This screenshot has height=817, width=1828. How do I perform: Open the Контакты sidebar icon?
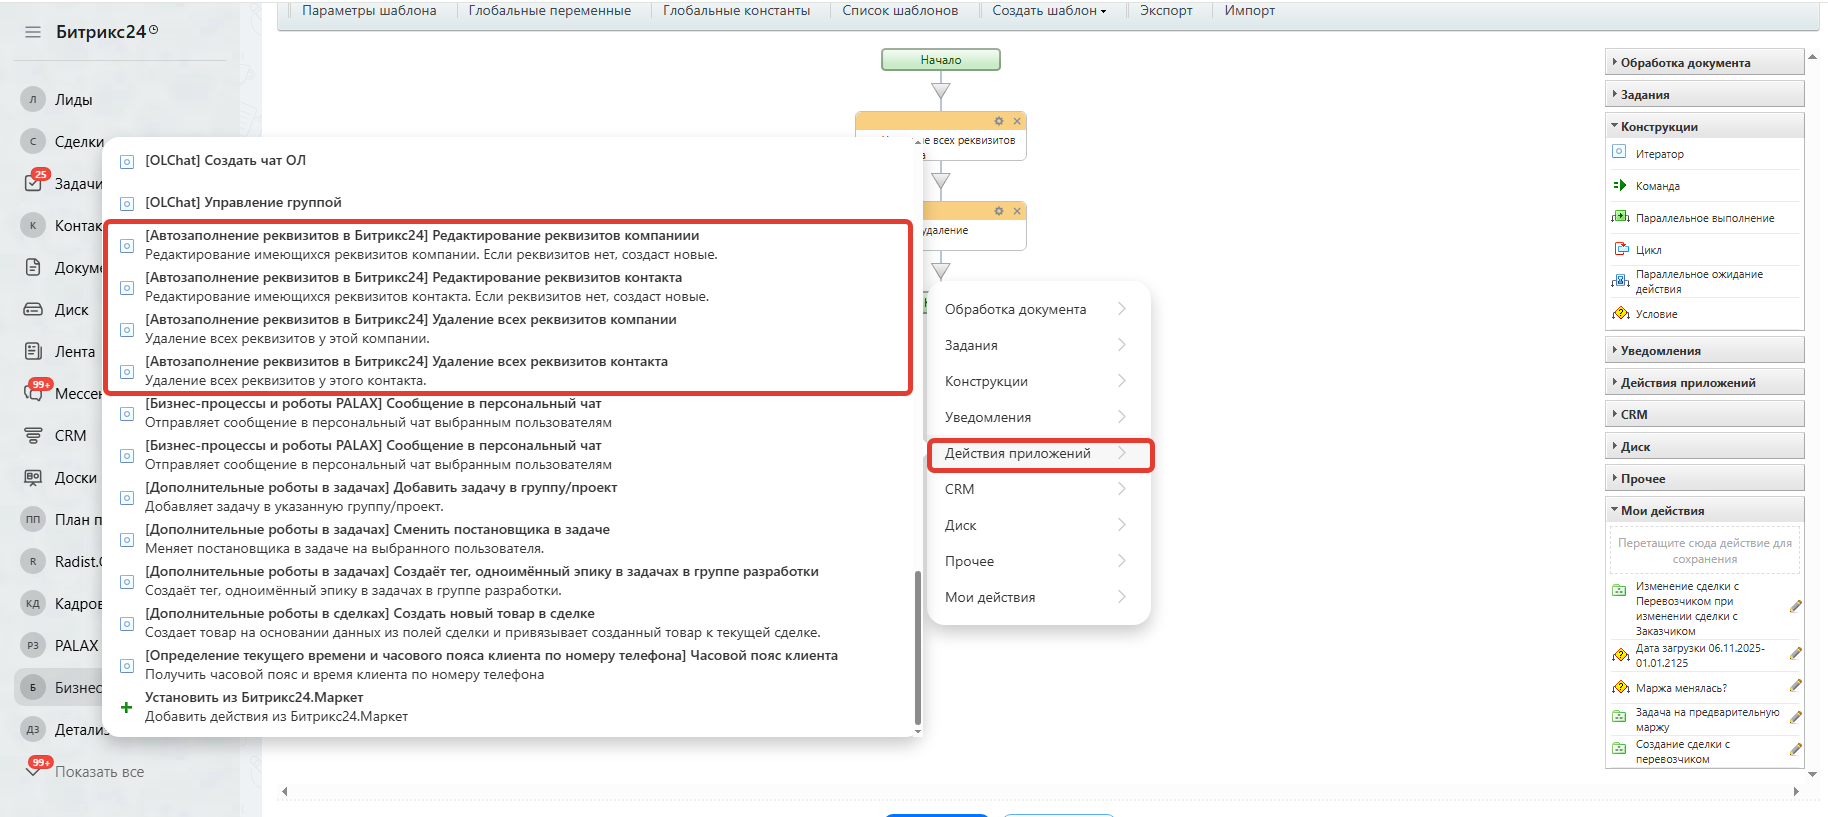33,225
